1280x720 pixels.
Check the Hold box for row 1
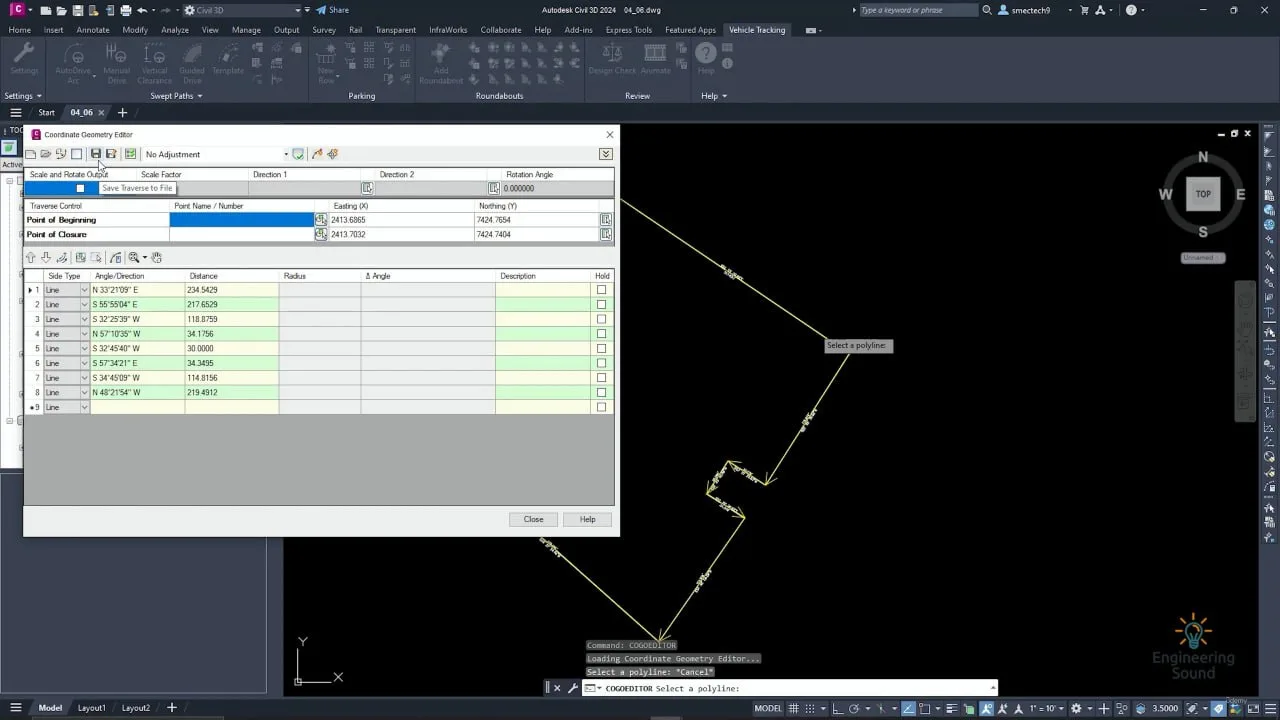601,290
